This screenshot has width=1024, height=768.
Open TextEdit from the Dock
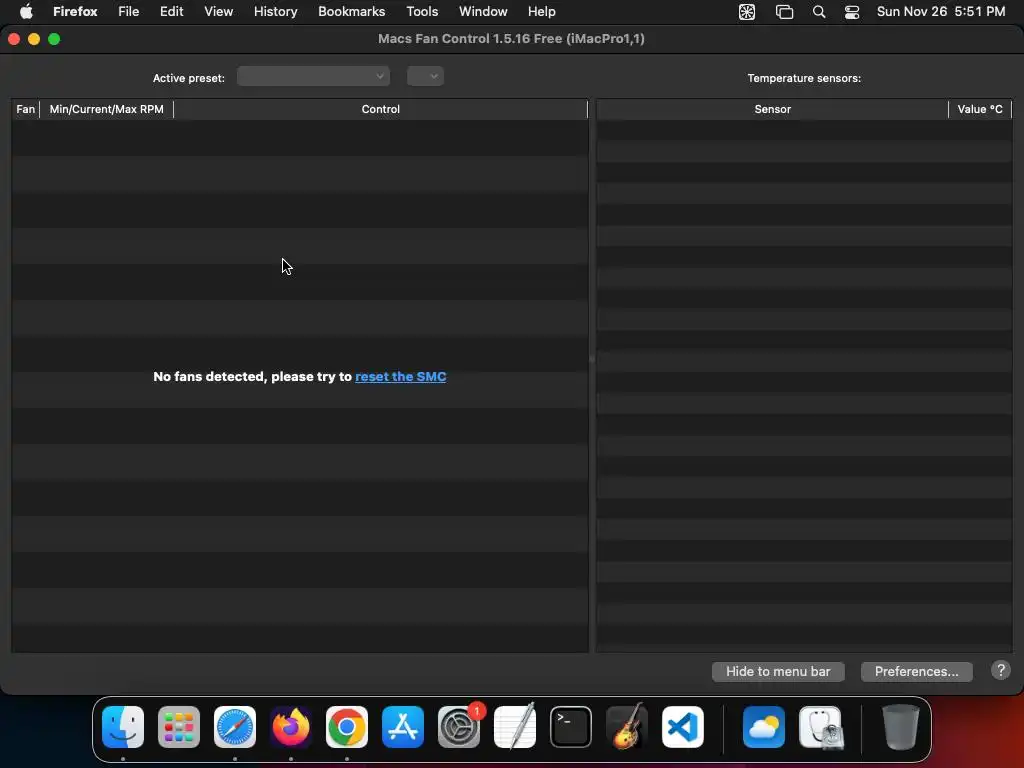pyautogui.click(x=515, y=727)
